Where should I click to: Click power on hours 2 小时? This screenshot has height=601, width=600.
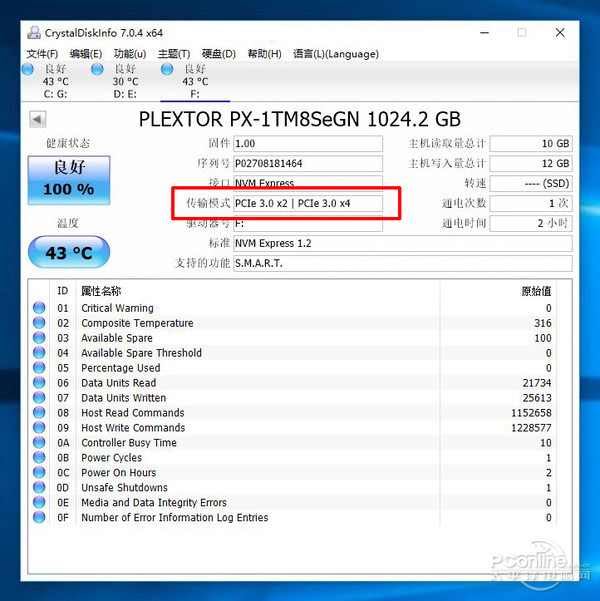click(531, 223)
